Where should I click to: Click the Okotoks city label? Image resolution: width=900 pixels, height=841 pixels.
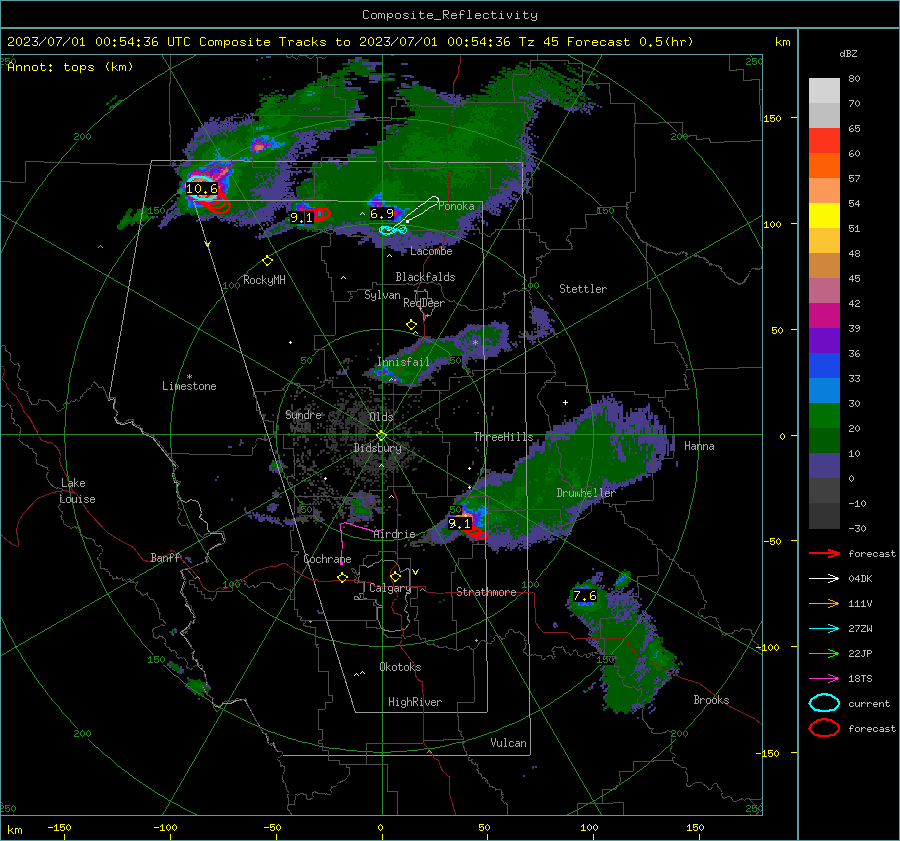[x=400, y=667]
